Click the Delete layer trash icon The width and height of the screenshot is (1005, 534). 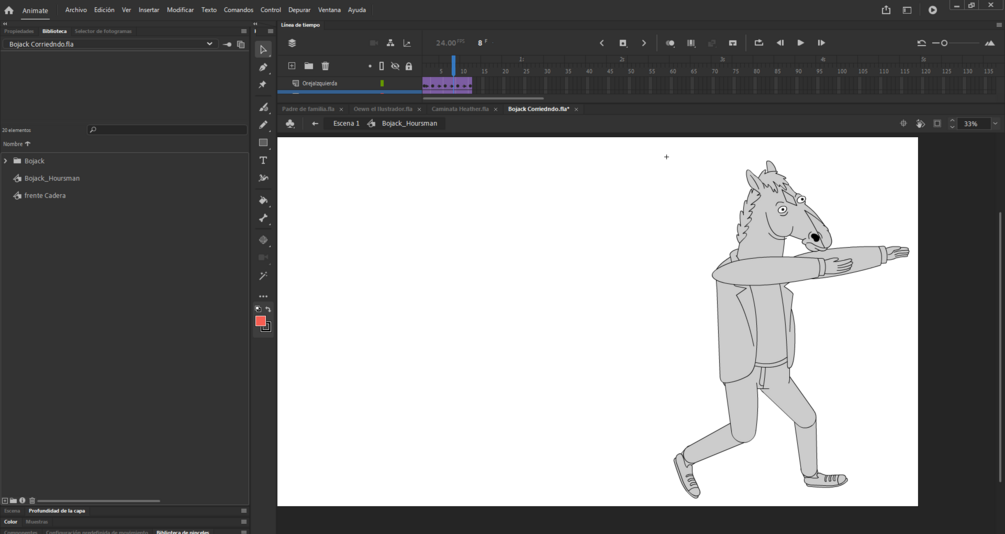pyautogui.click(x=325, y=66)
